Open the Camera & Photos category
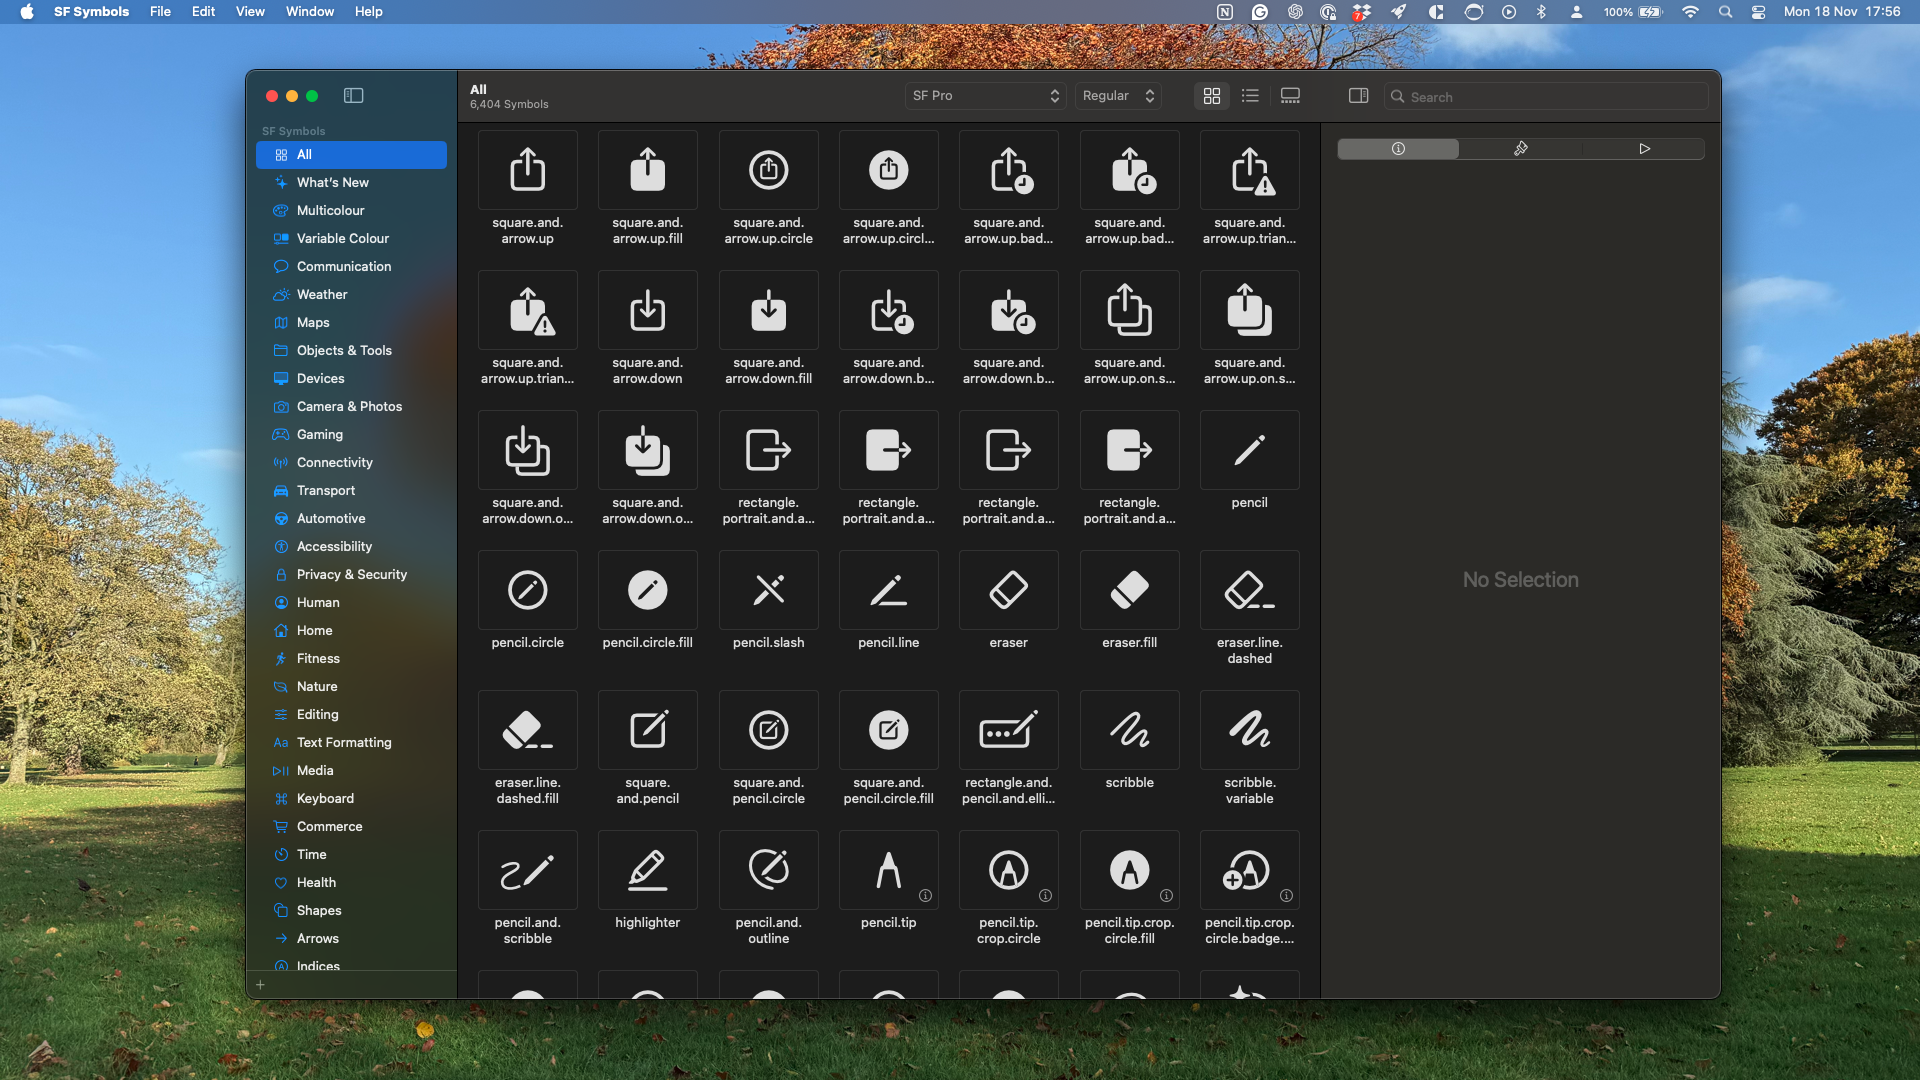This screenshot has width=1920, height=1080. click(x=351, y=407)
